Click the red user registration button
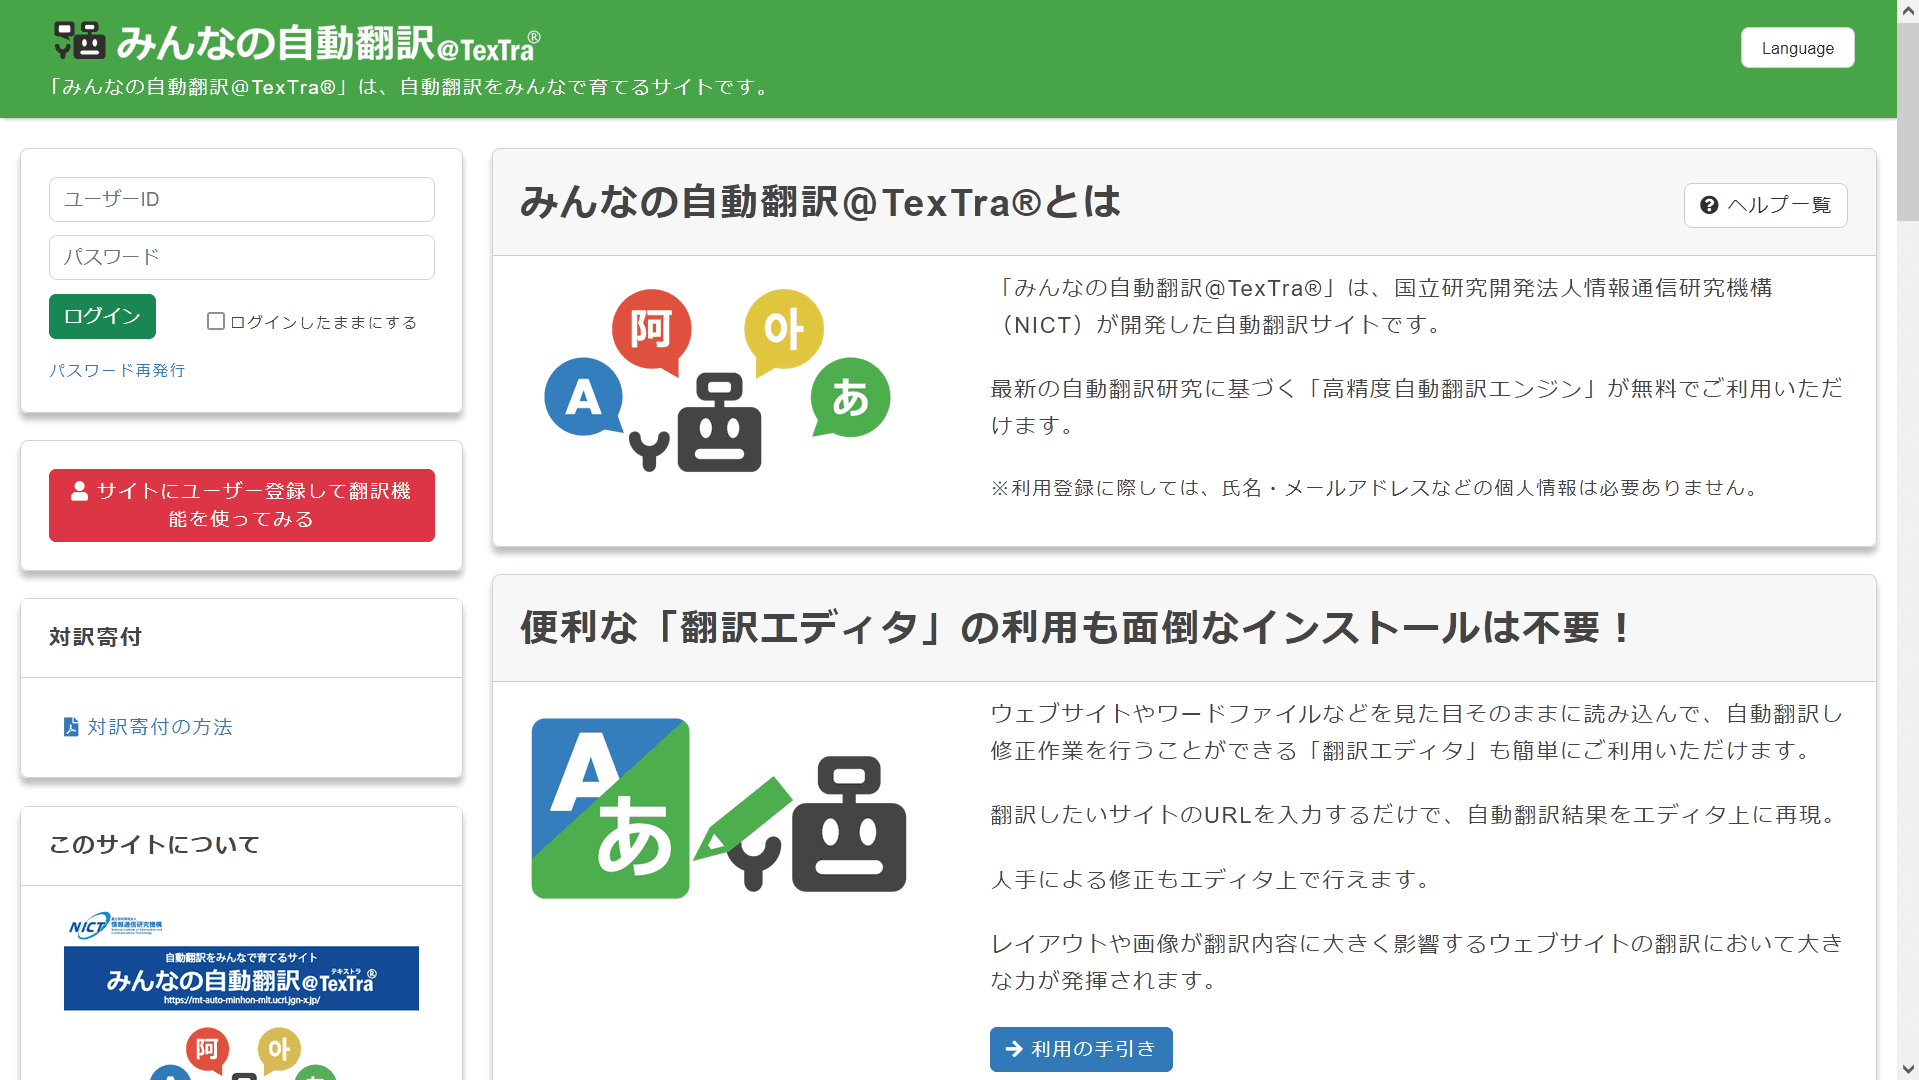1919x1080 pixels. [242, 505]
